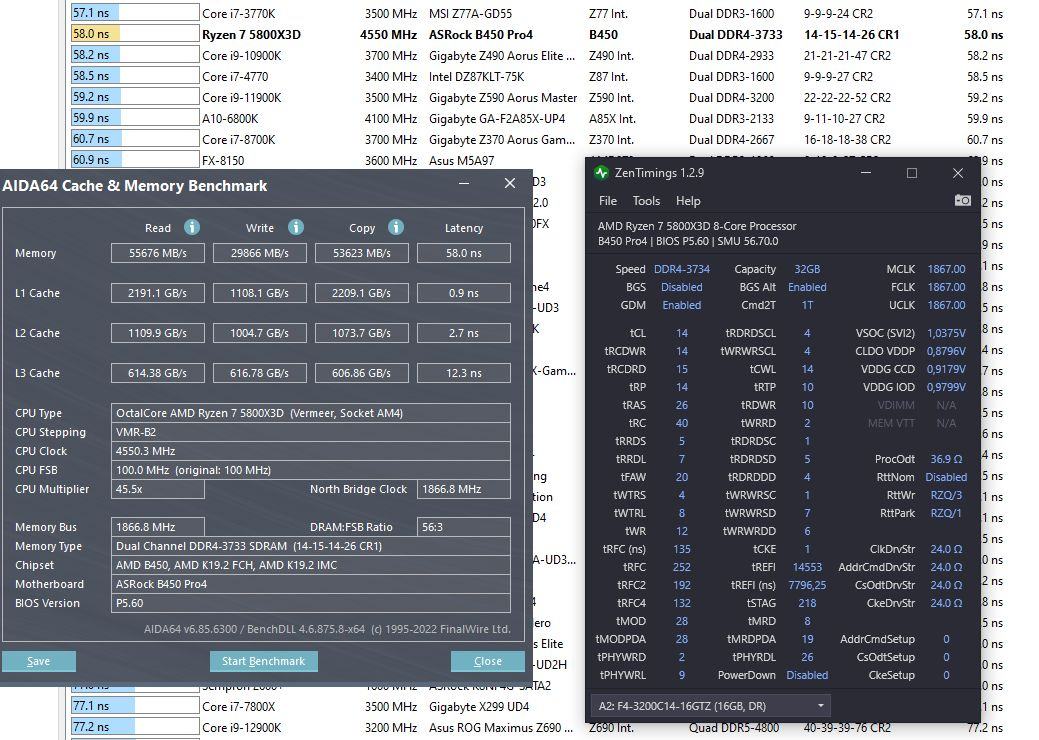Click the Start Benchmark button
The width and height of the screenshot is (1039, 740).
264,661
